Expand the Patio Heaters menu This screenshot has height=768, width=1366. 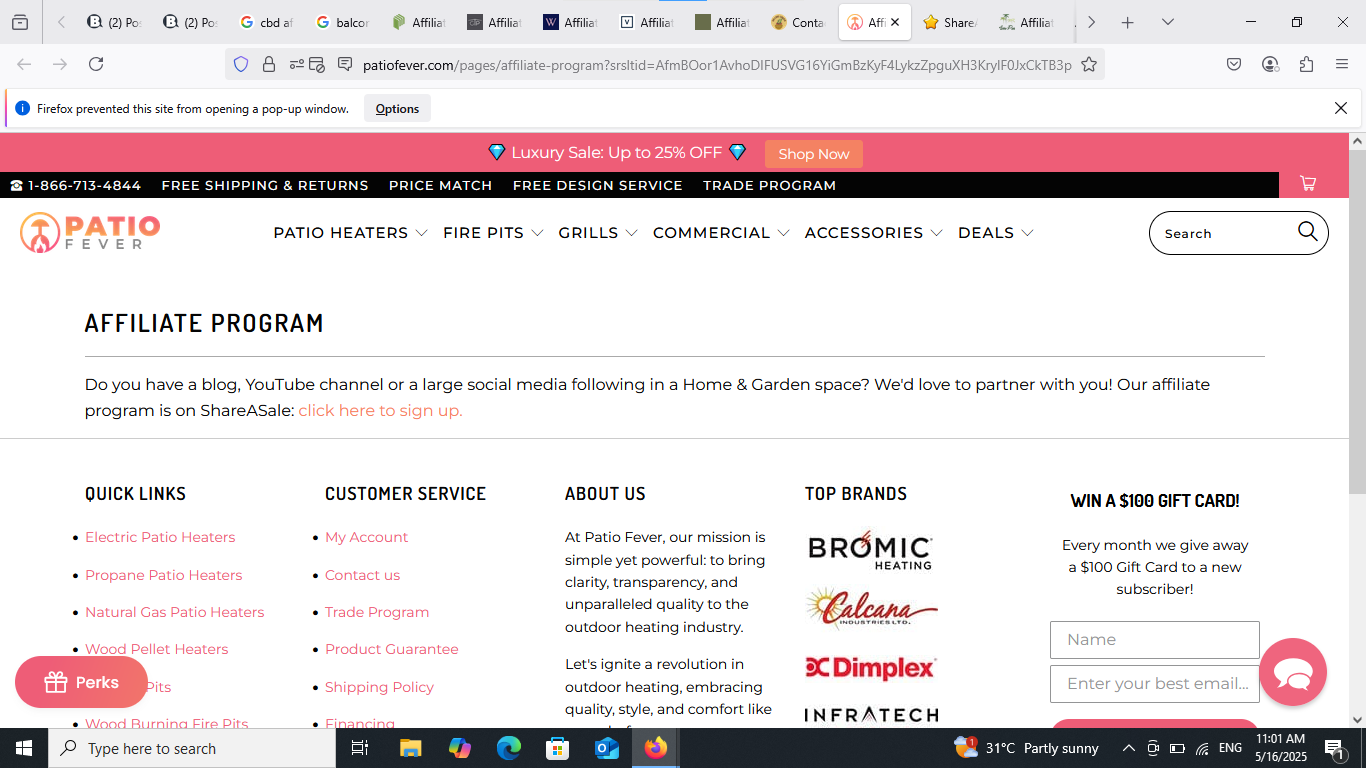(350, 233)
